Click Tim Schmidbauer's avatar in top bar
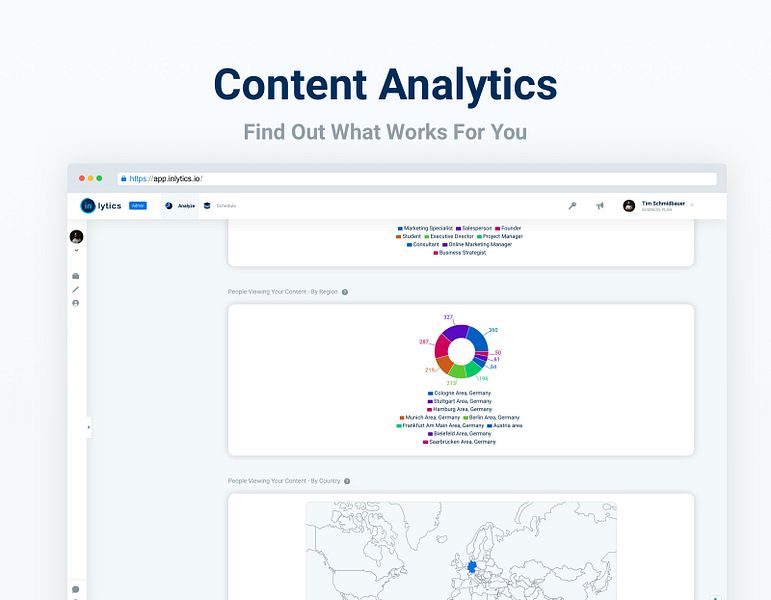This screenshot has width=771, height=600. 629,206
